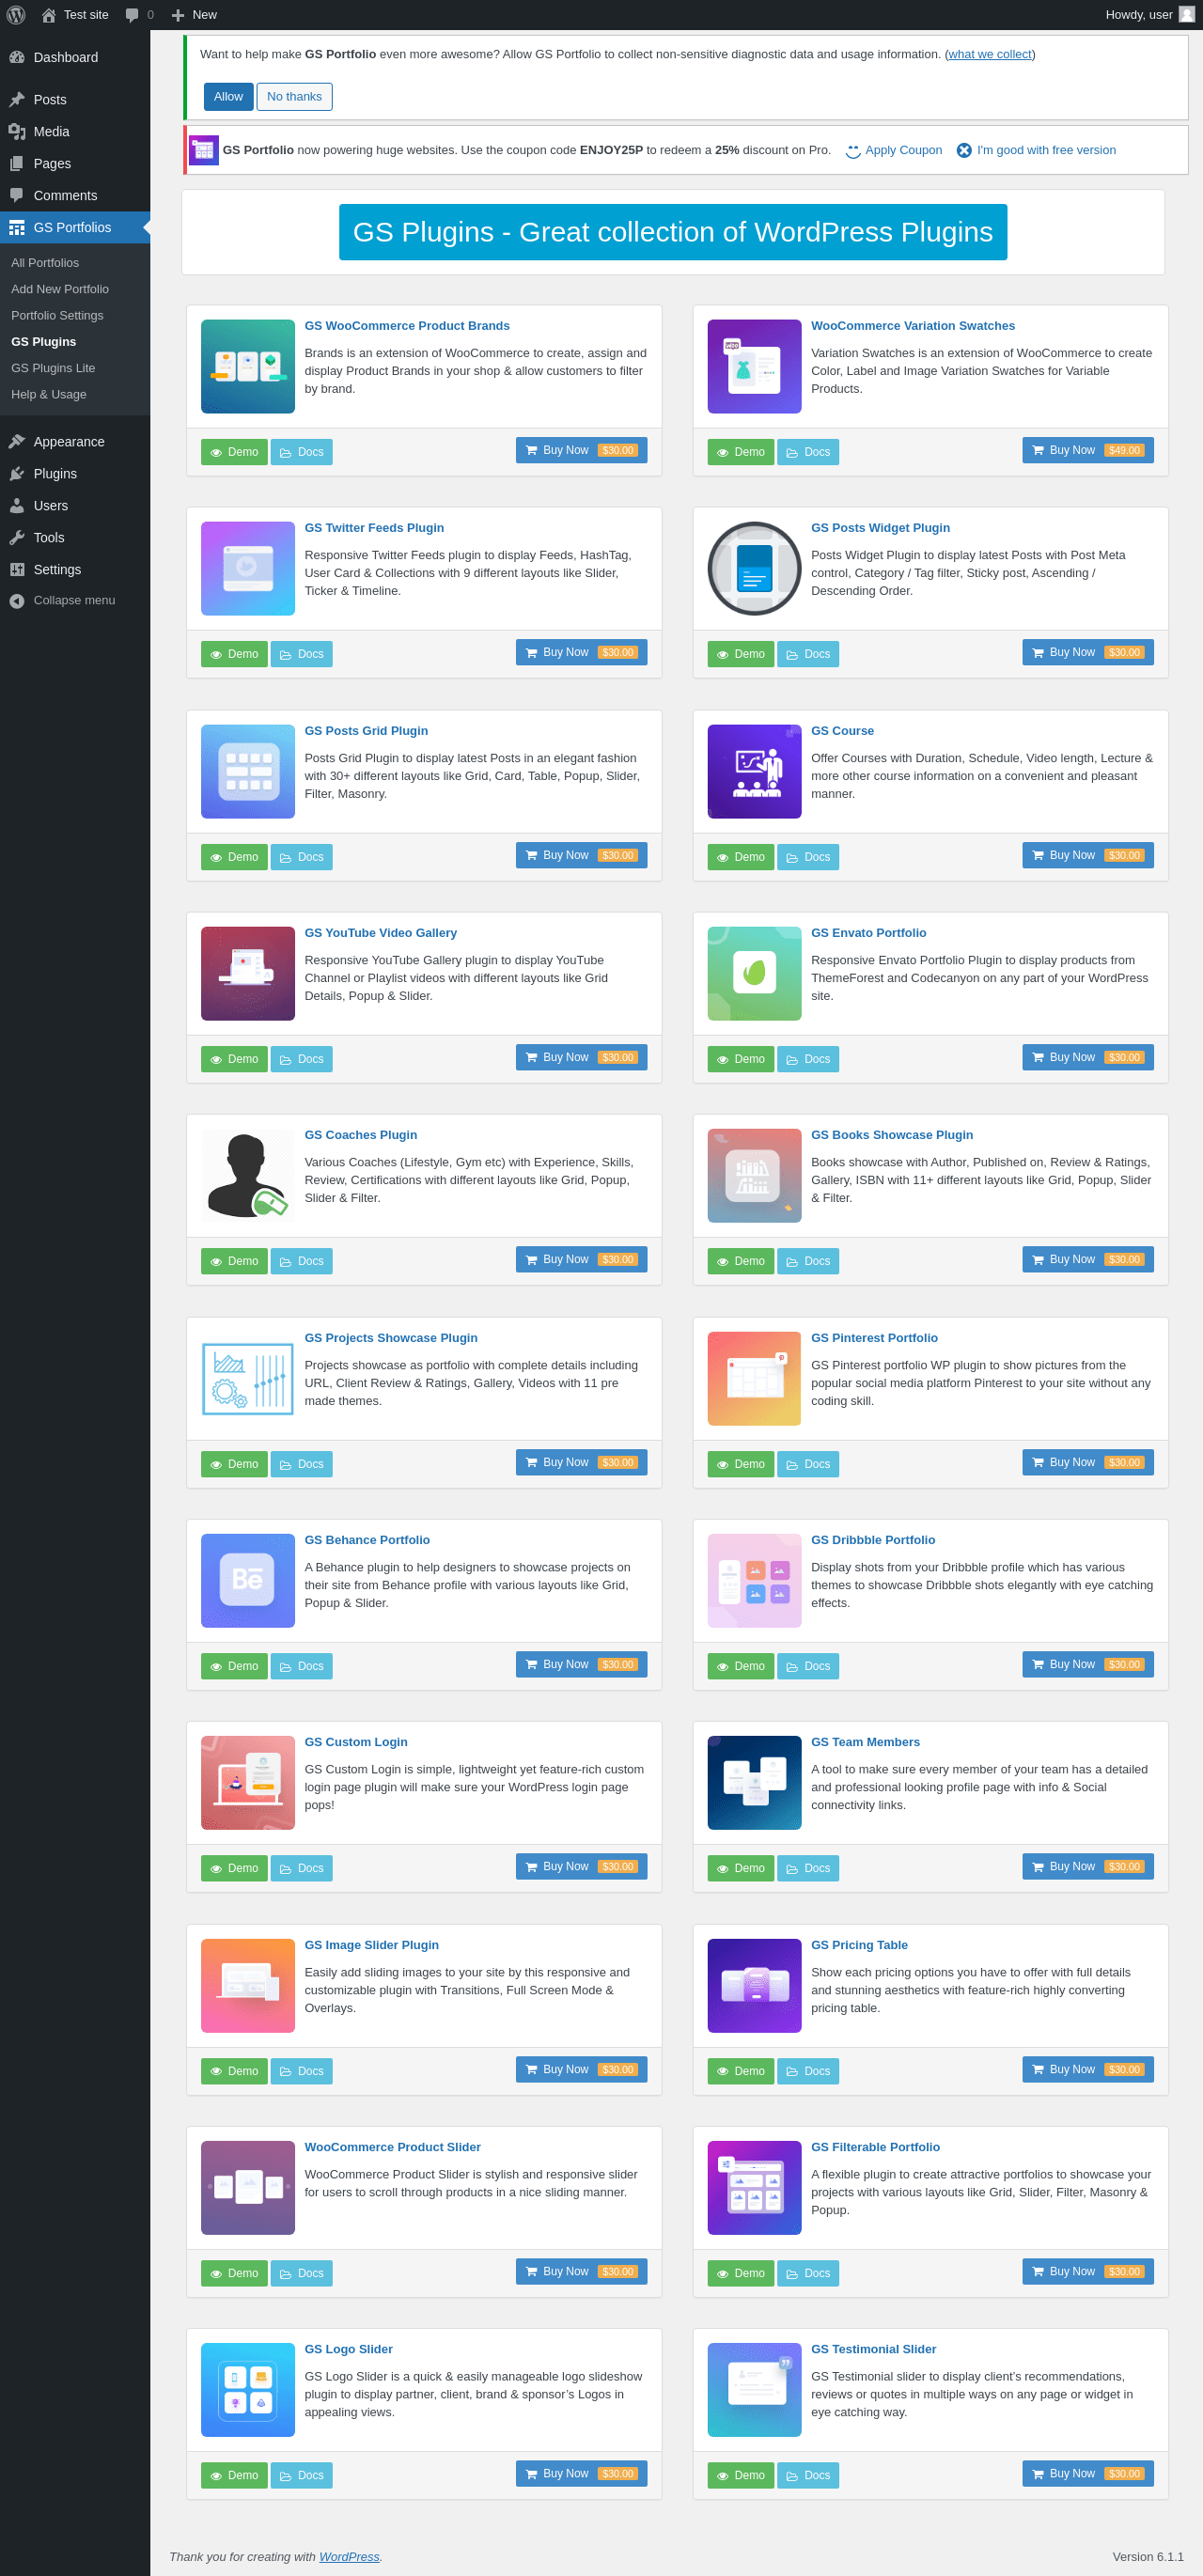
Task: Open GS Coaches Plugin title link
Action: tap(360, 1134)
